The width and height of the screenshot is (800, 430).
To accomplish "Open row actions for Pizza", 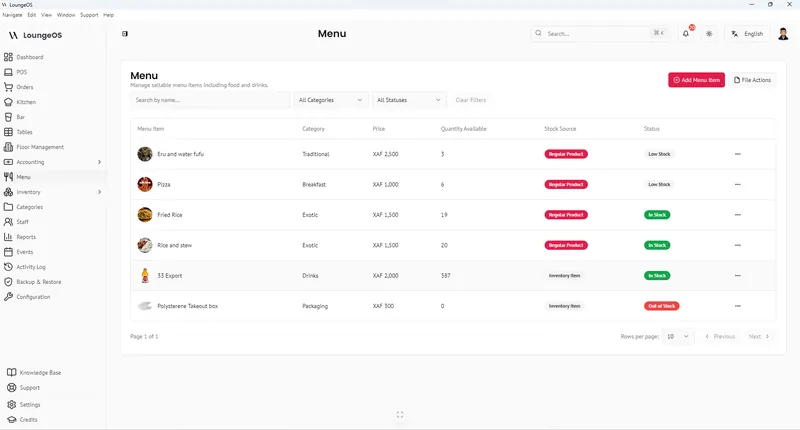I will coord(738,184).
